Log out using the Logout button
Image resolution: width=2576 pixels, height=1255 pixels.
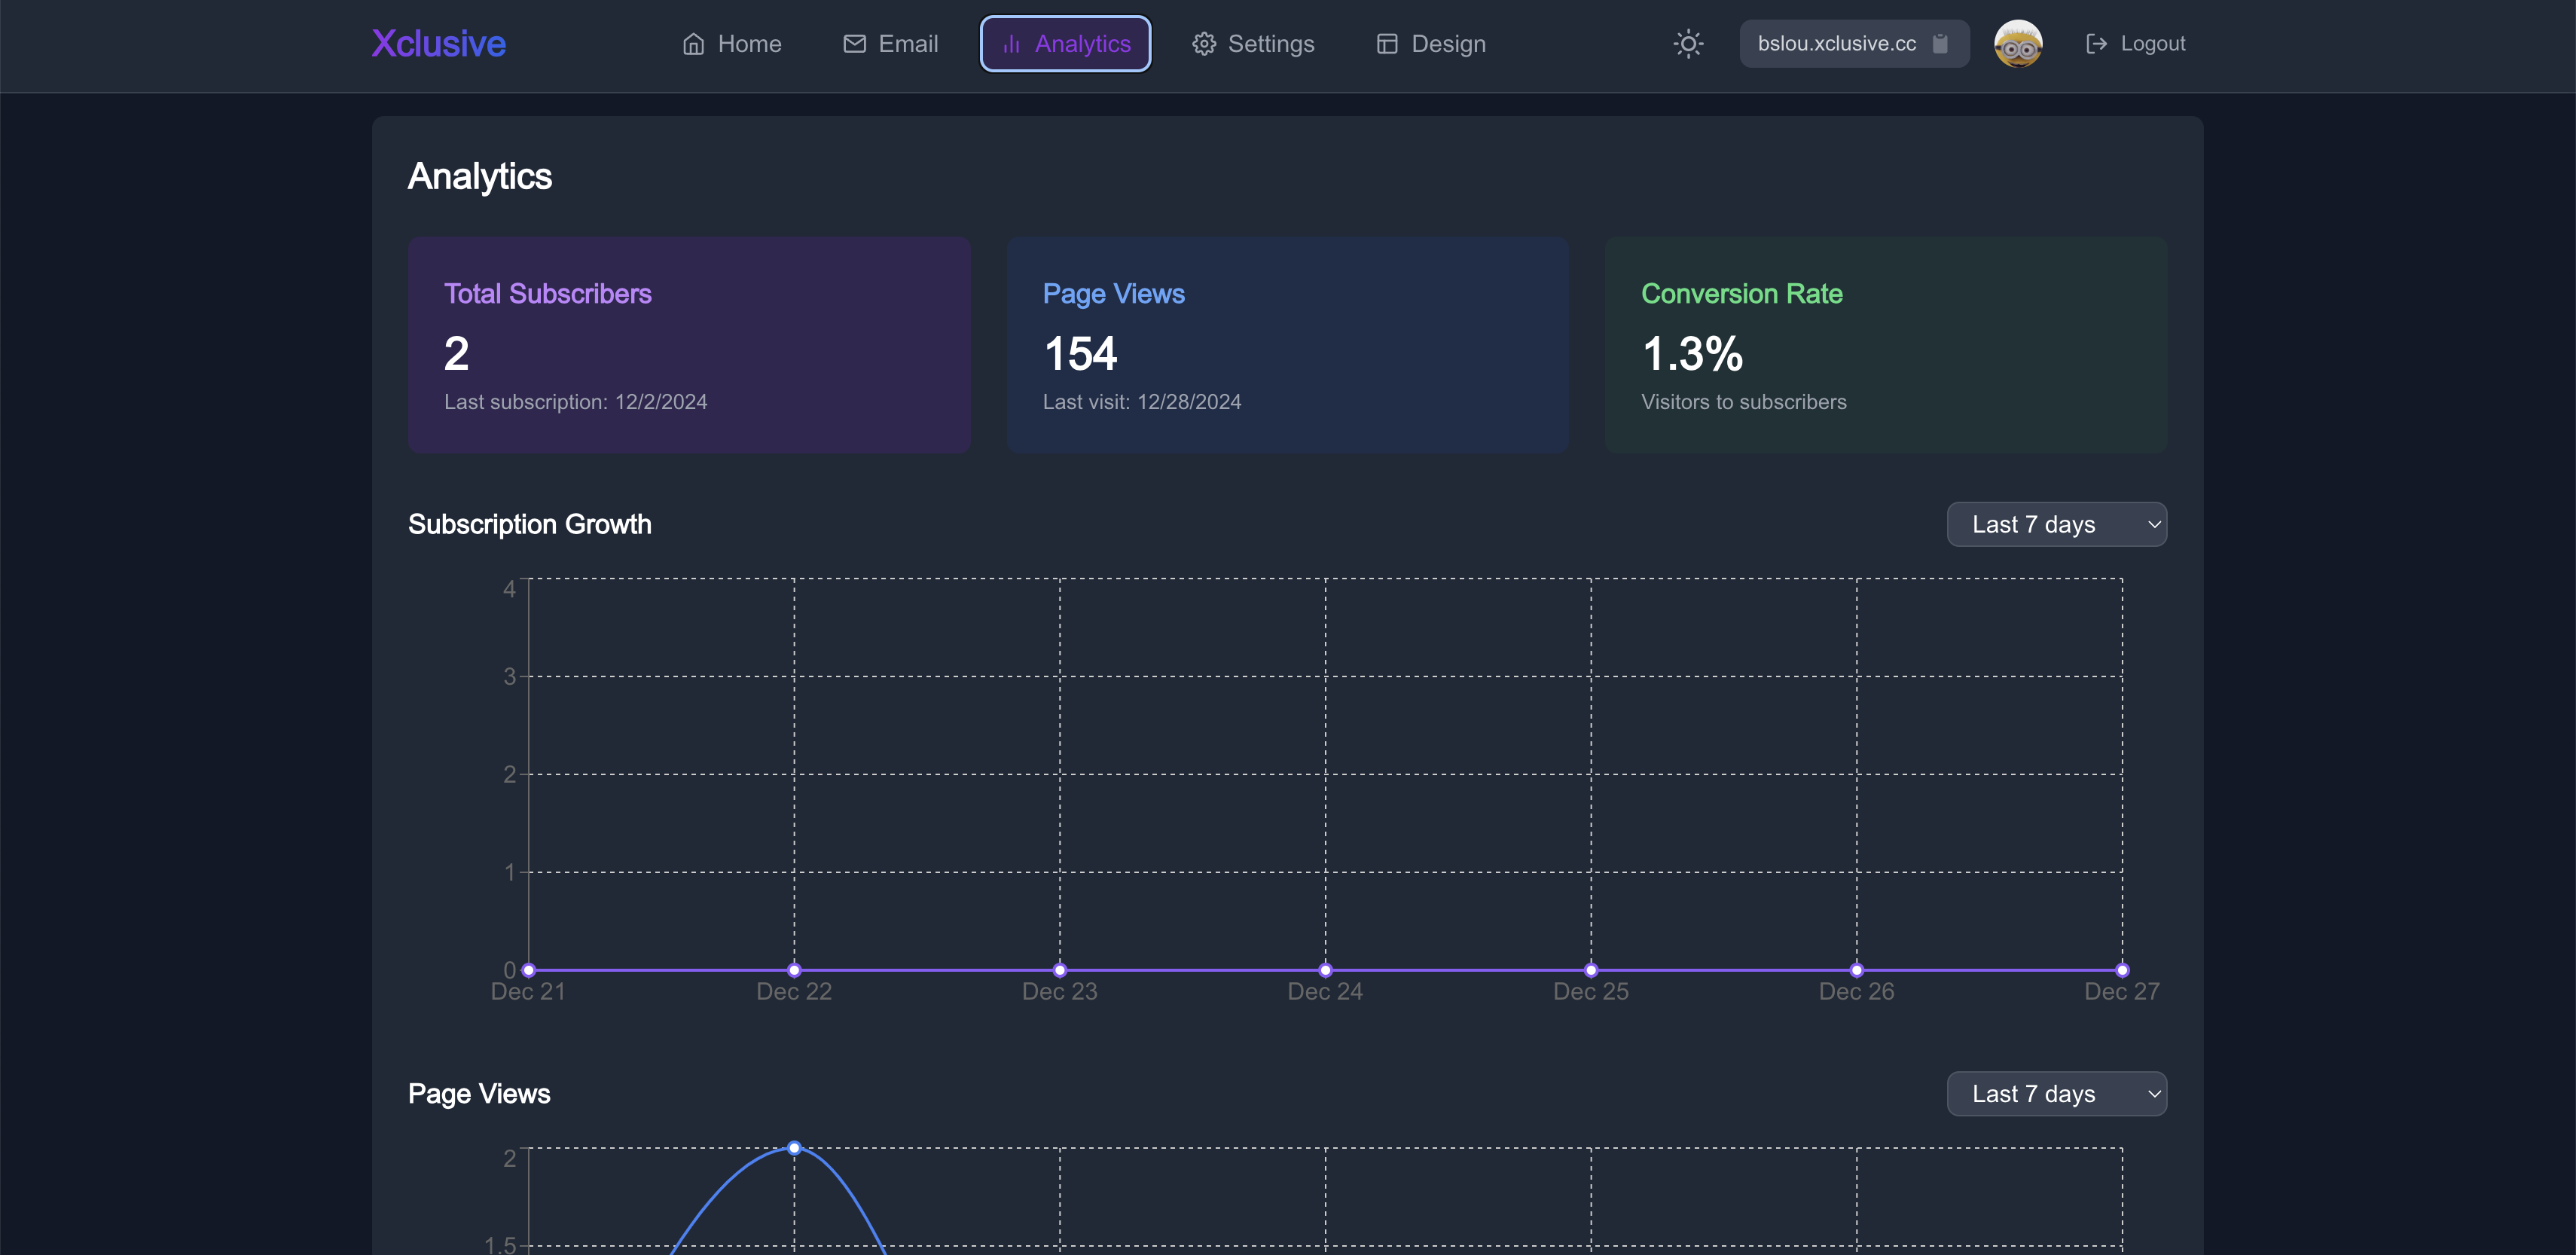click(2136, 44)
